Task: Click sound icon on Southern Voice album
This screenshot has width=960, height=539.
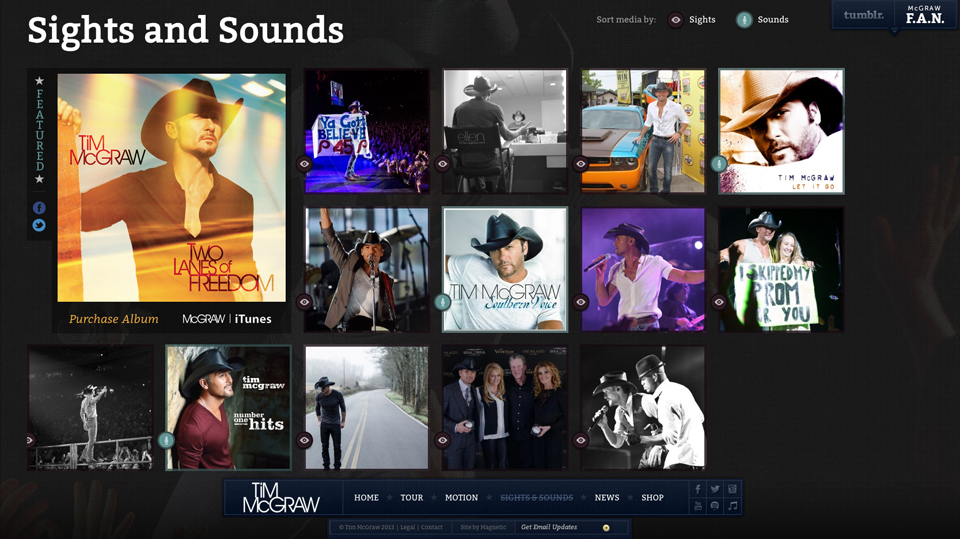Action: [x=442, y=302]
